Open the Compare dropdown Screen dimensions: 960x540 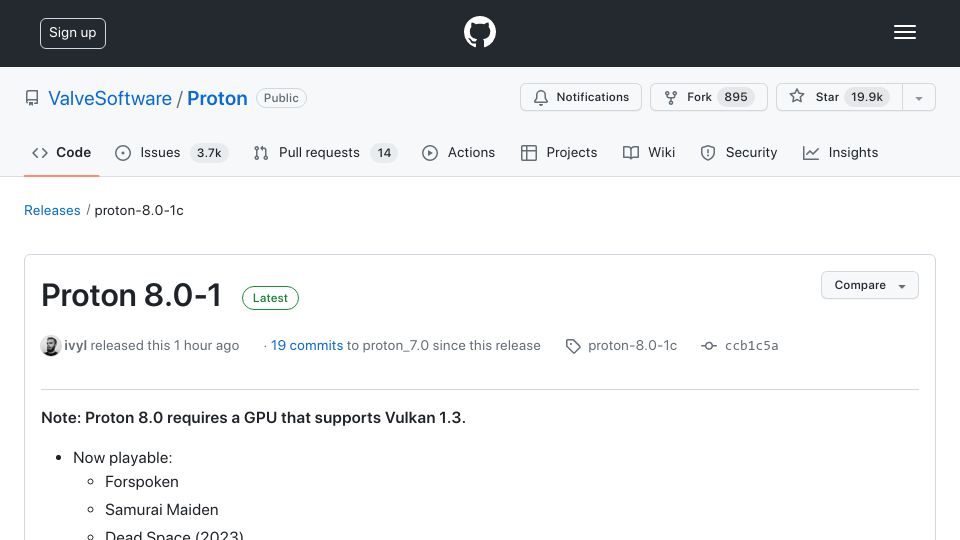click(x=869, y=285)
